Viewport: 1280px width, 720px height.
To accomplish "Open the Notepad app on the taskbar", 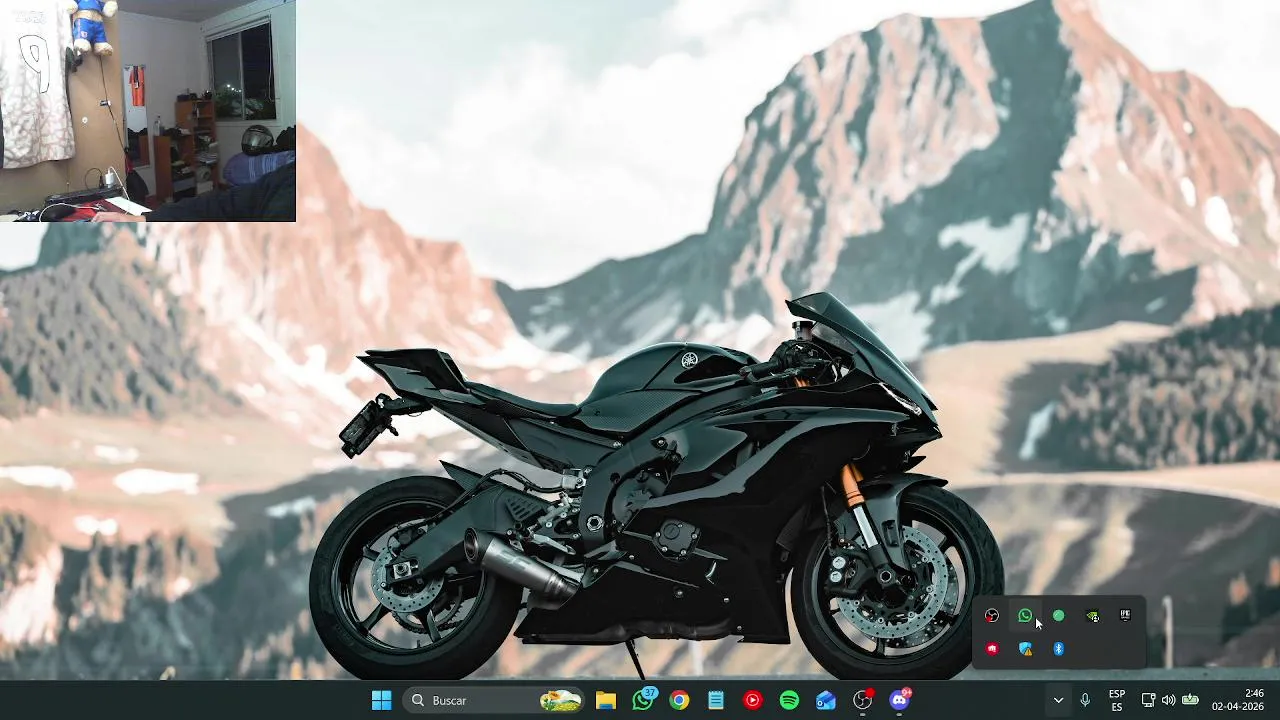I will (x=716, y=700).
